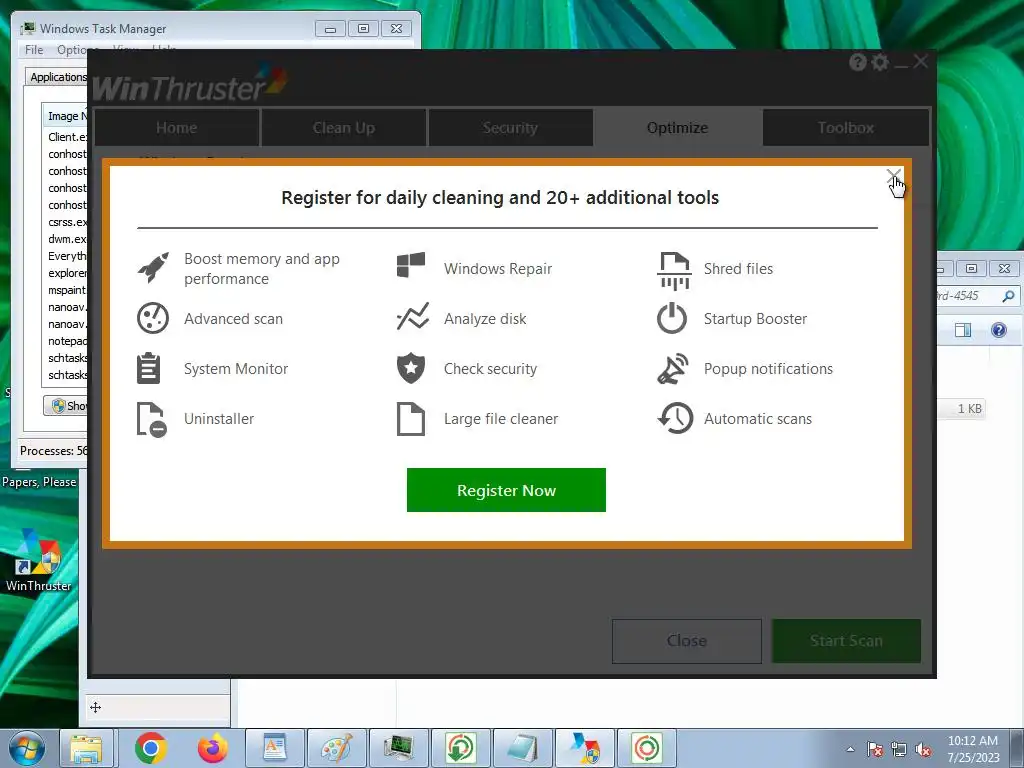Click the Shred files shredder icon
1024x768 pixels.
coord(674,270)
